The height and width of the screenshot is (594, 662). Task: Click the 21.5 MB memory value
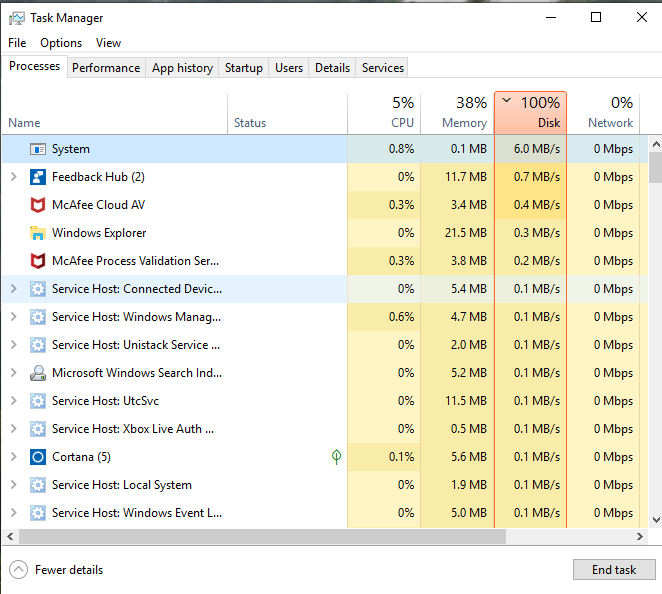[x=466, y=233]
